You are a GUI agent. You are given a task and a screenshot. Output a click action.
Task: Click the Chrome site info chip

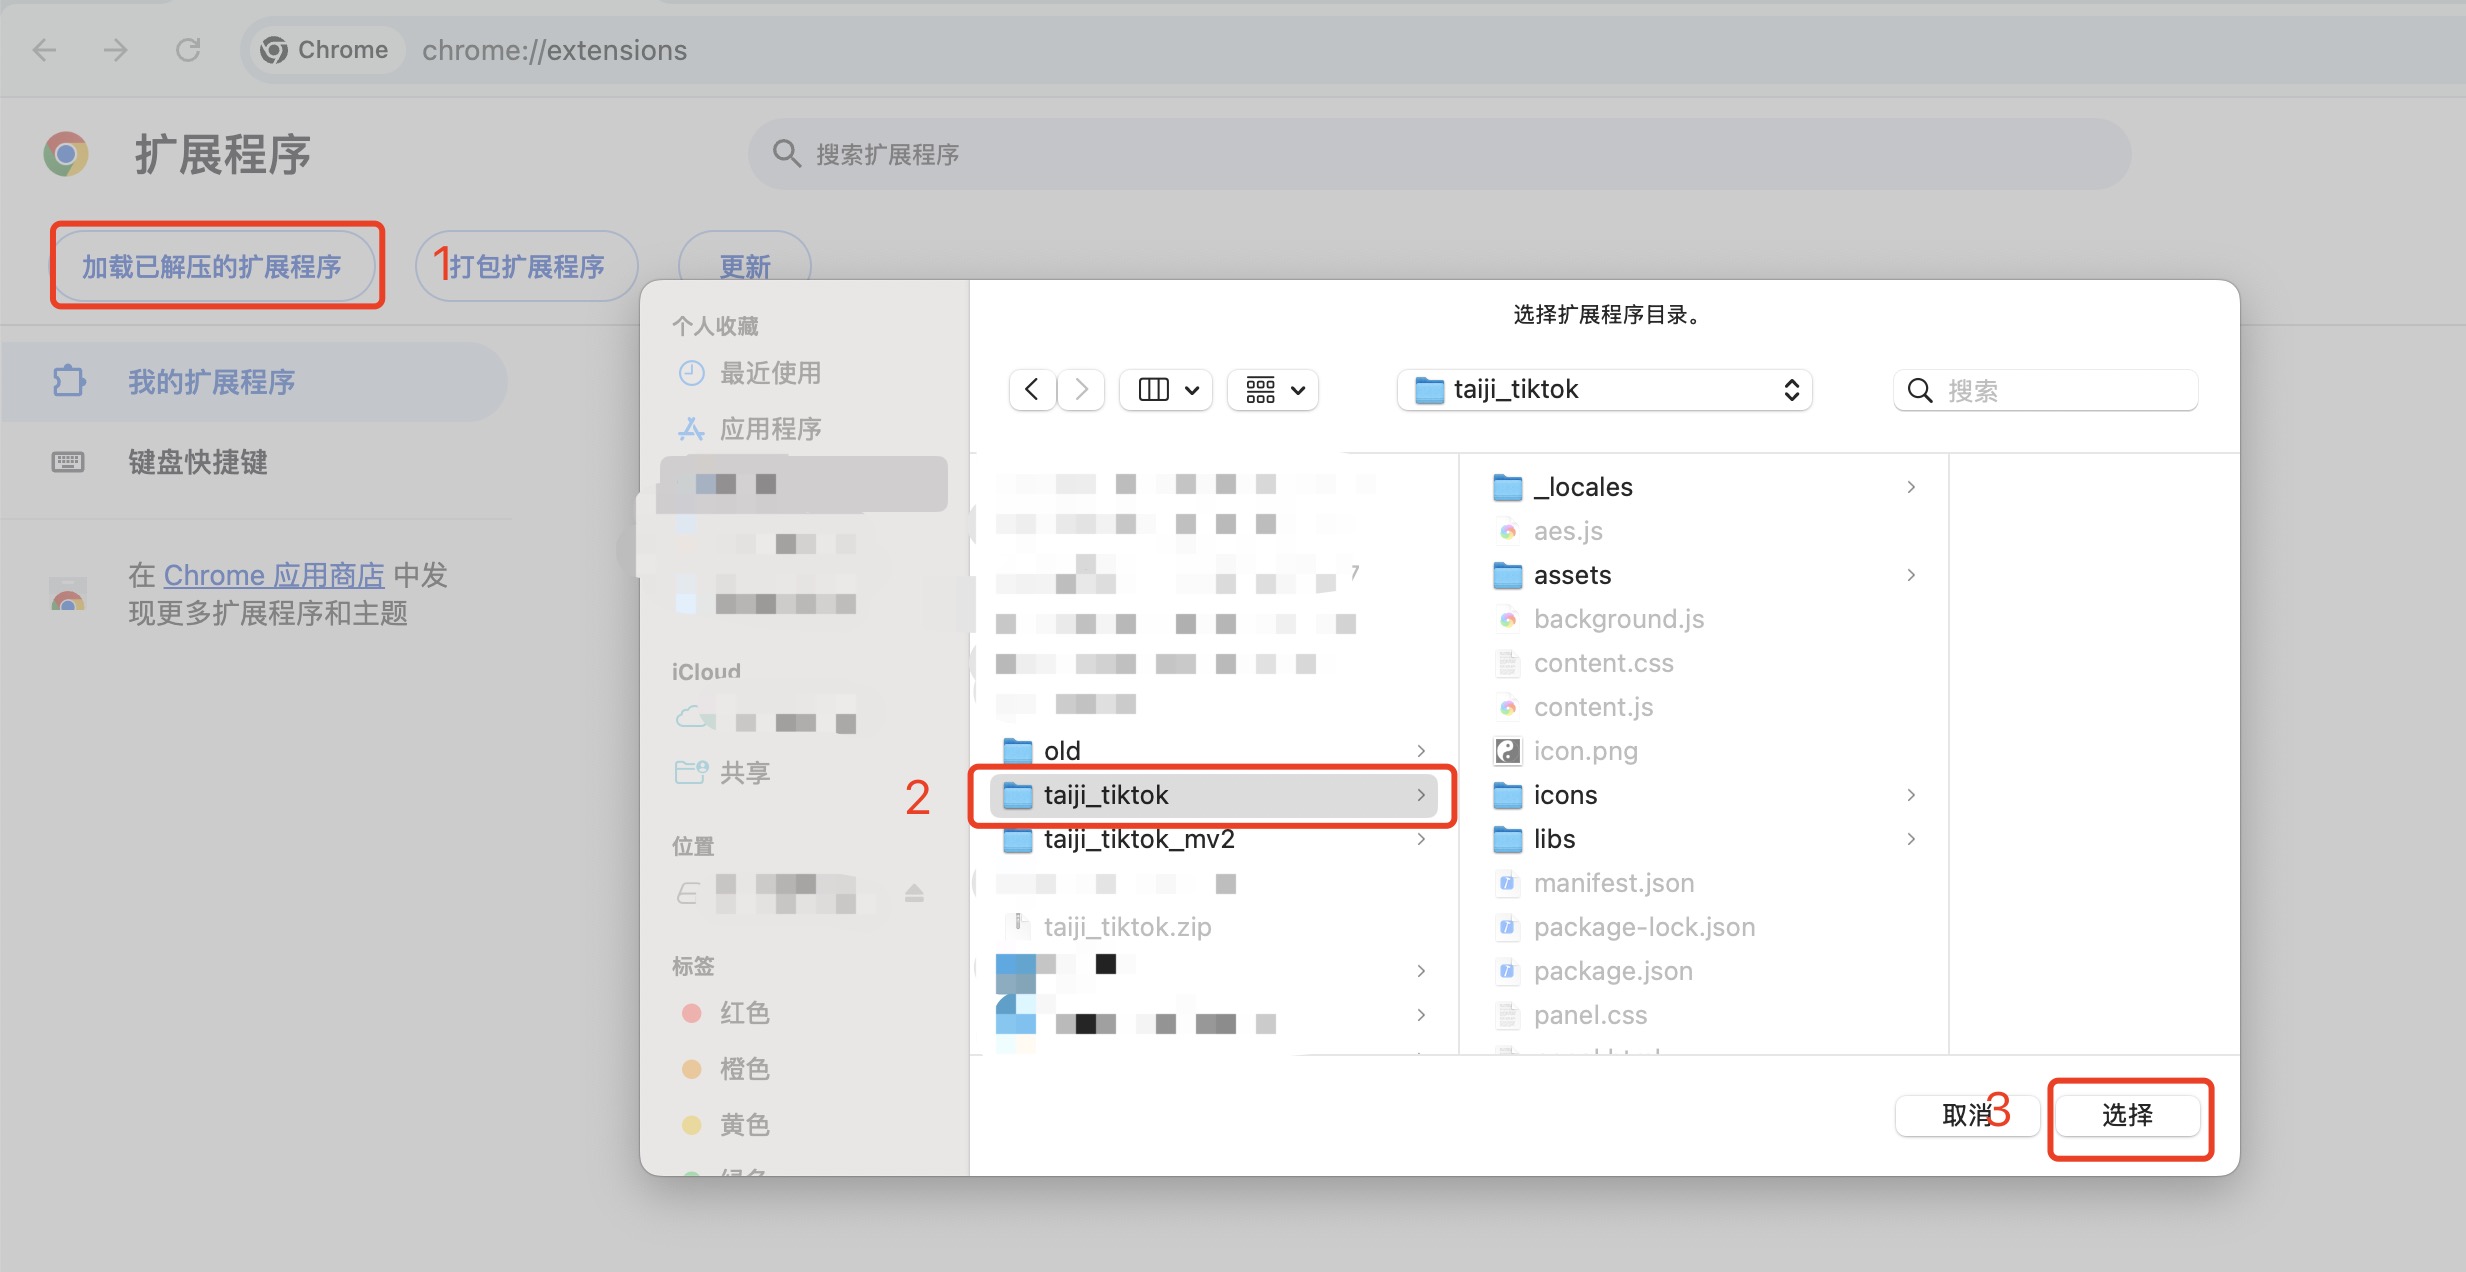pos(325,50)
